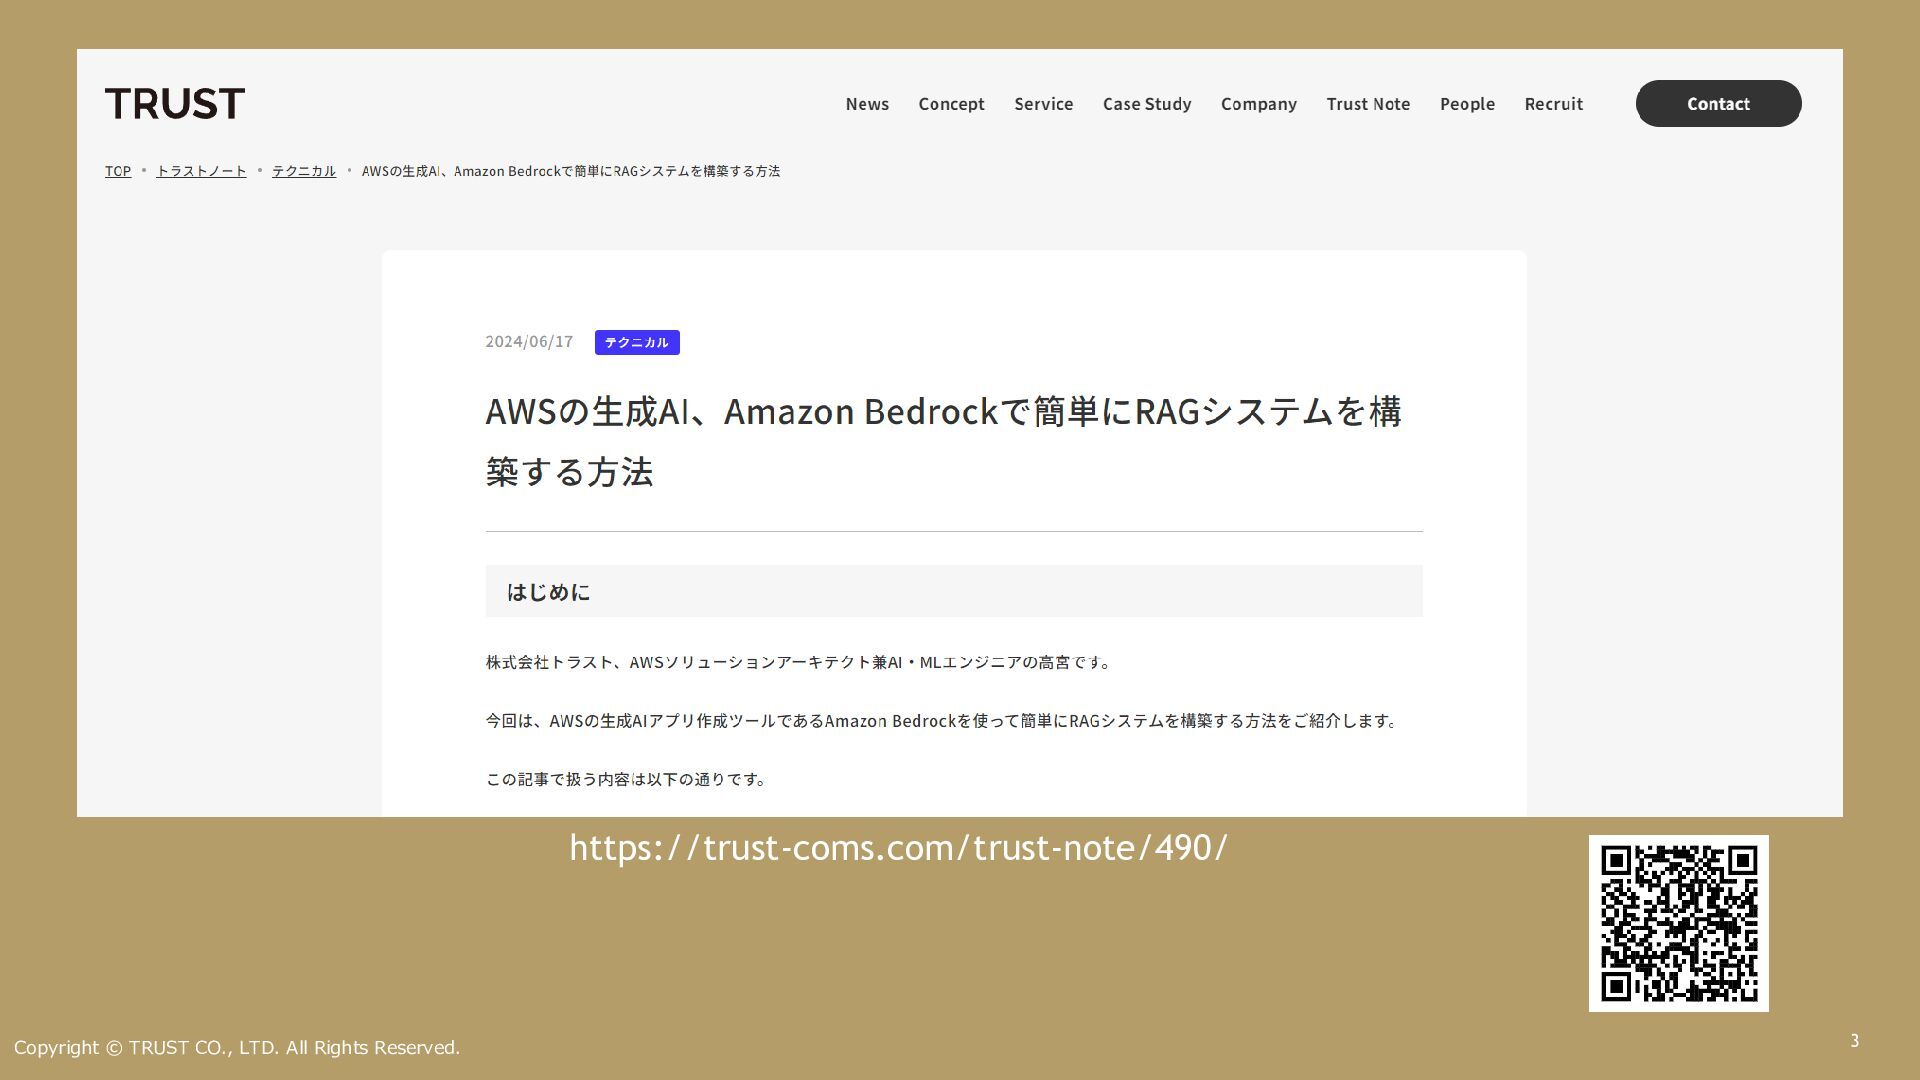
Task: Click the paragraph starting with 今回は
Action: (943, 721)
